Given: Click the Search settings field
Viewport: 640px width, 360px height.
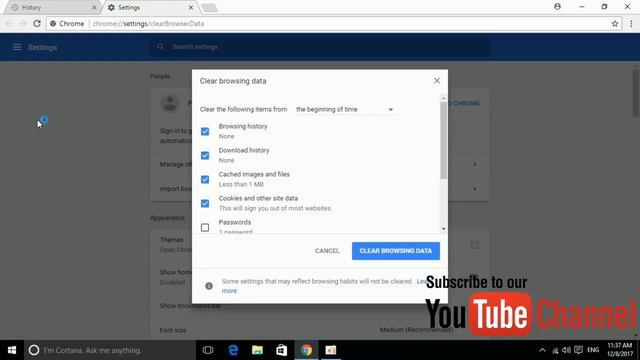Looking at the screenshot, I should coord(320,47).
